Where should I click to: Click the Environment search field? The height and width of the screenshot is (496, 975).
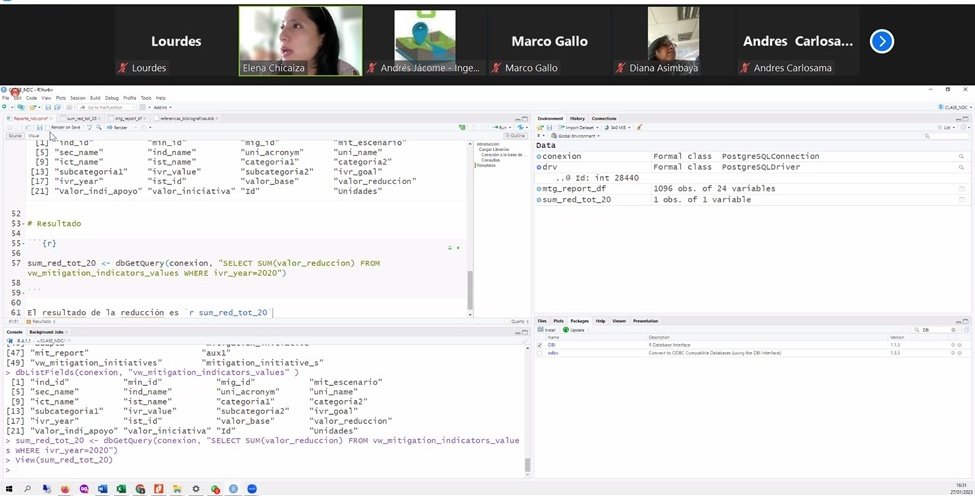(x=945, y=136)
